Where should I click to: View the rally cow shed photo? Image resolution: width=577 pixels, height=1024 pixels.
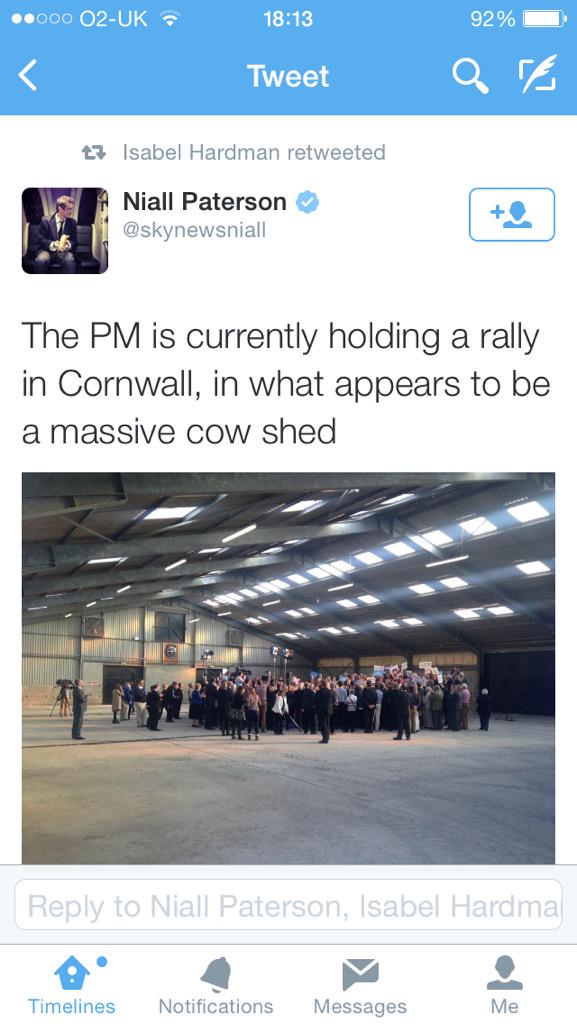pos(288,668)
